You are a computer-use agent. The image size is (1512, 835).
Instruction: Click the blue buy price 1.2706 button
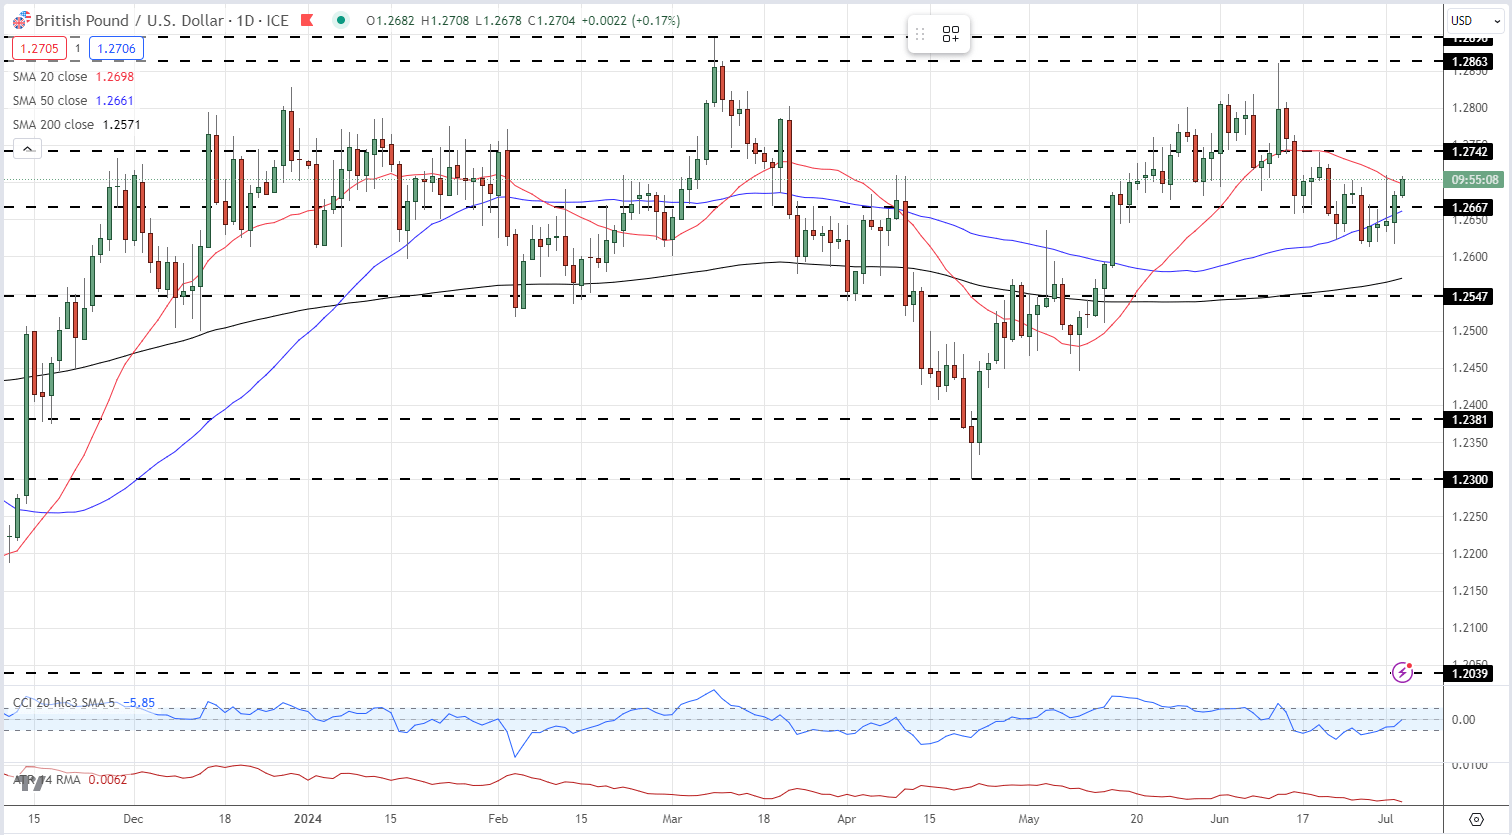click(117, 48)
